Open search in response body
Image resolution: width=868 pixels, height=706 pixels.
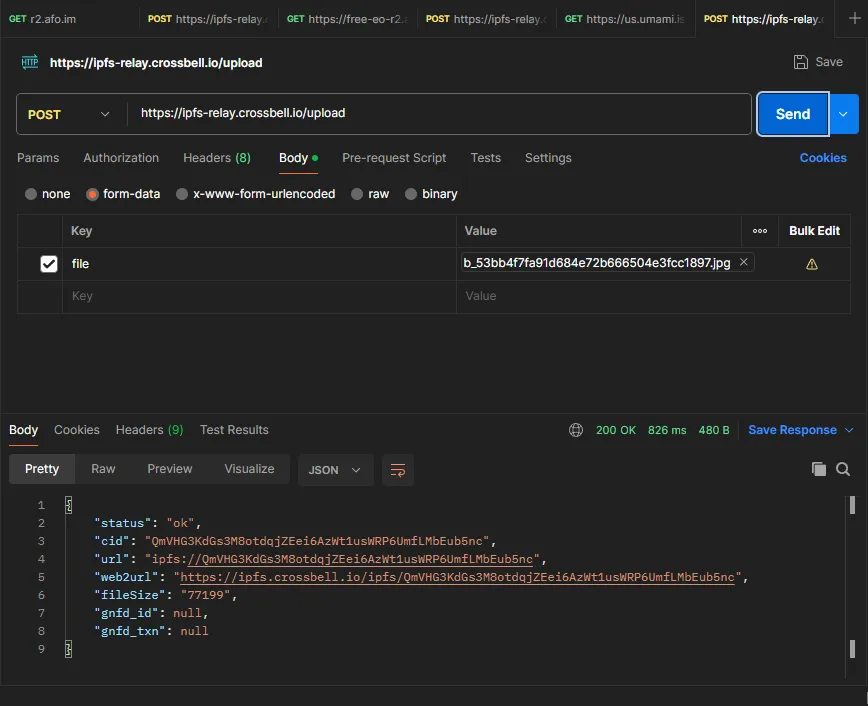click(843, 469)
